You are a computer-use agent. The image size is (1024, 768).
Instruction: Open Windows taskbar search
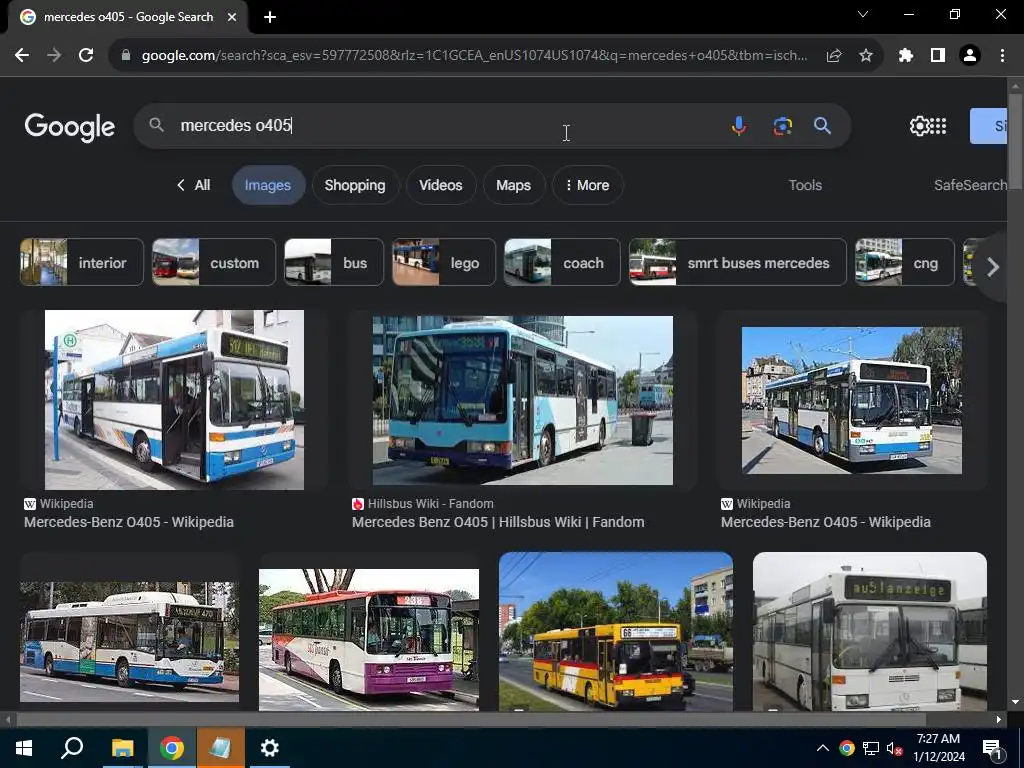point(72,747)
